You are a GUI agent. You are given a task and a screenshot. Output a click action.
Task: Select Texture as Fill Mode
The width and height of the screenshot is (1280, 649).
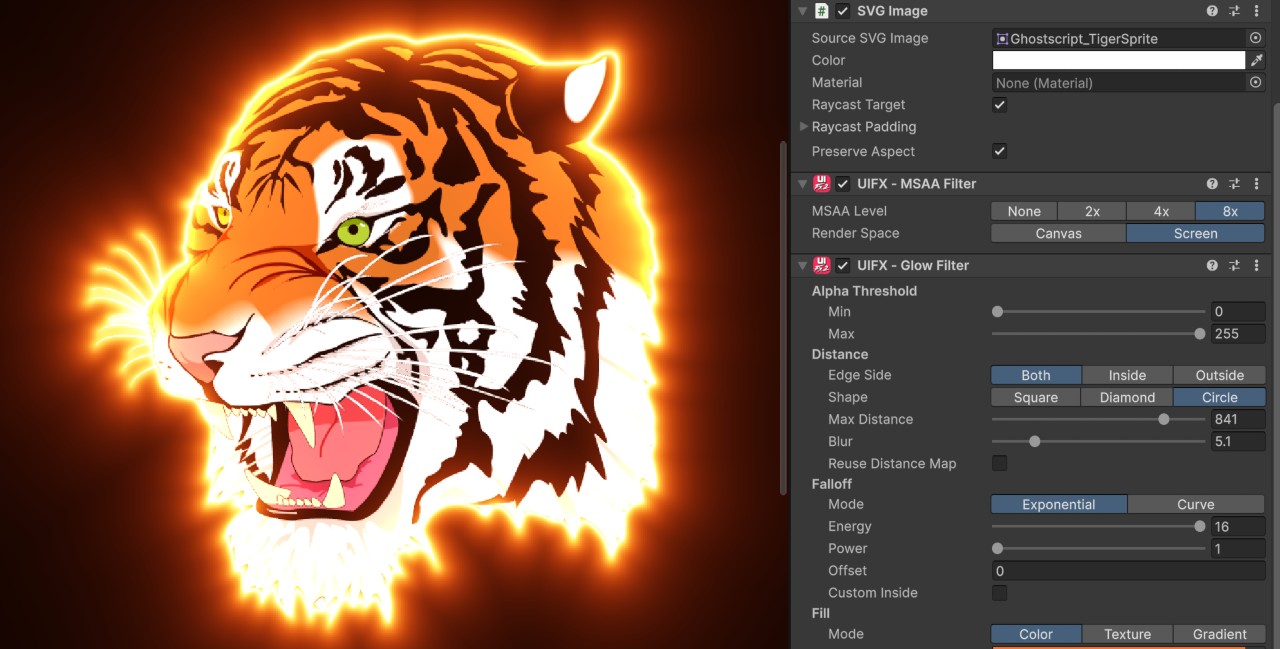tap(1127, 635)
